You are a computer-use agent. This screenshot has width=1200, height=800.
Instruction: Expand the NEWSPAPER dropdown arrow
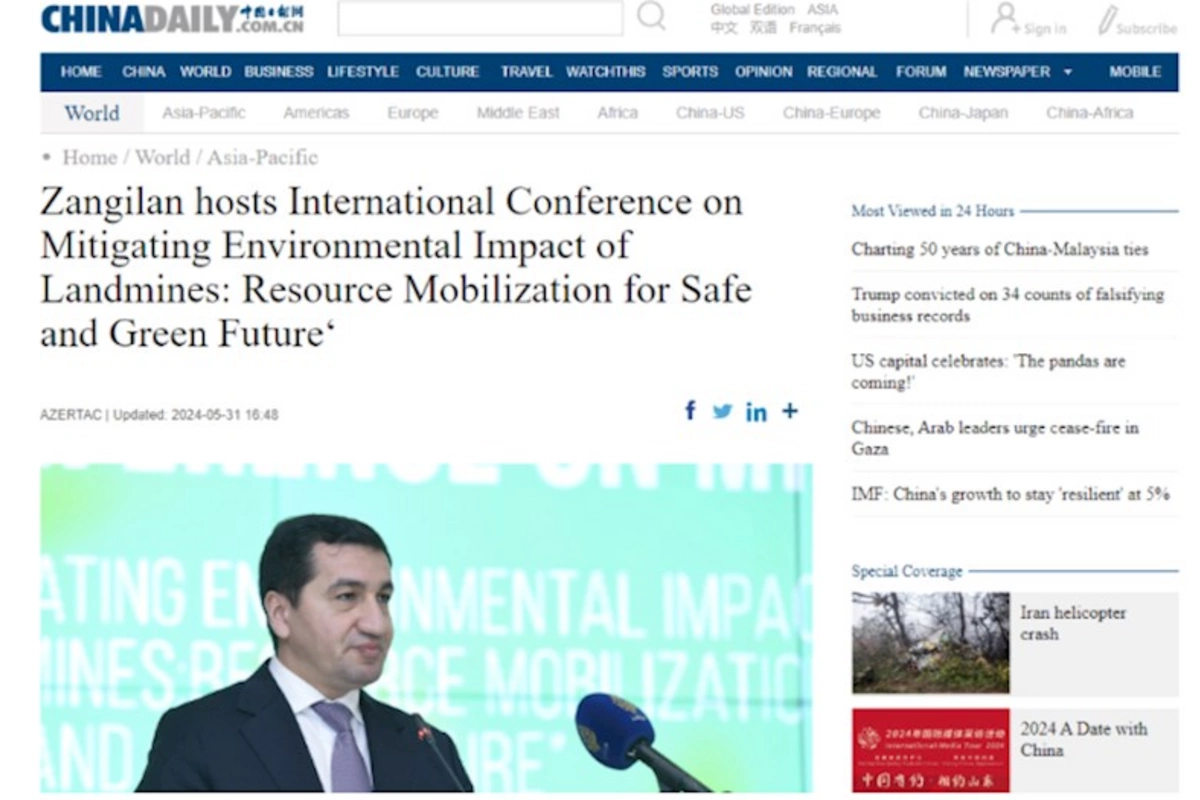(1068, 72)
